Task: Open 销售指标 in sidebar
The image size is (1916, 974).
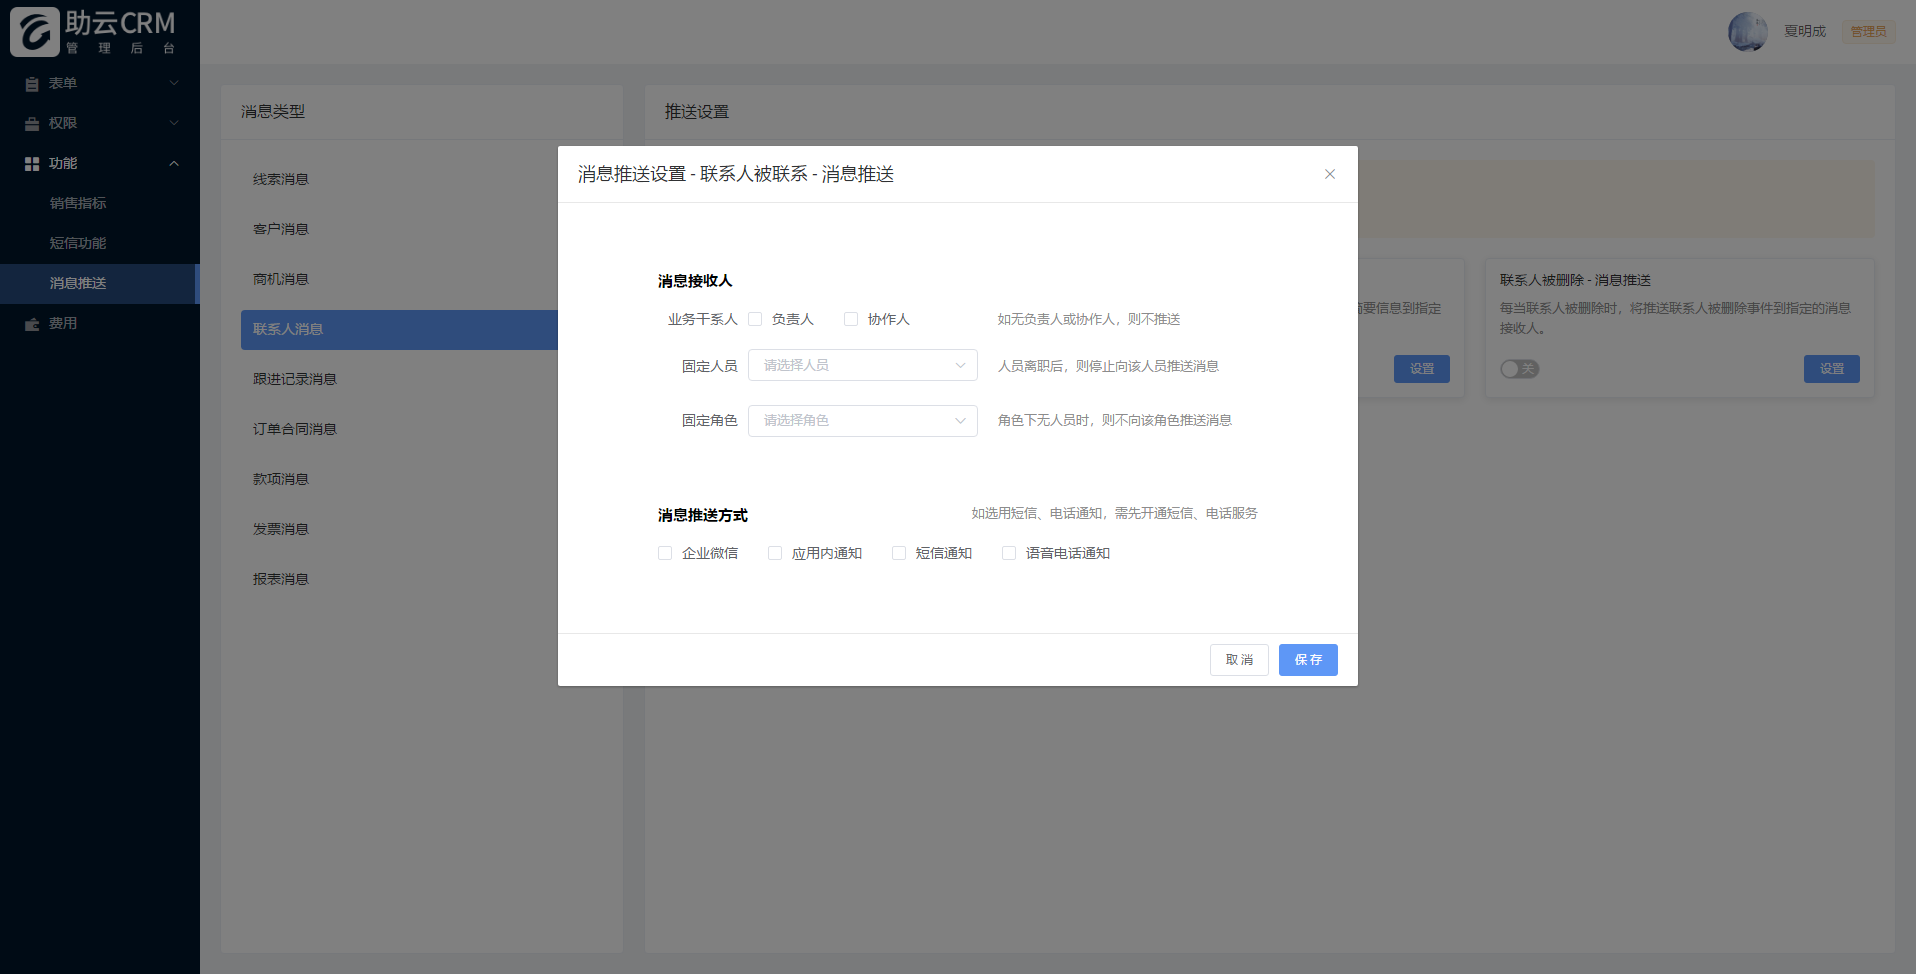Action: click(x=100, y=204)
